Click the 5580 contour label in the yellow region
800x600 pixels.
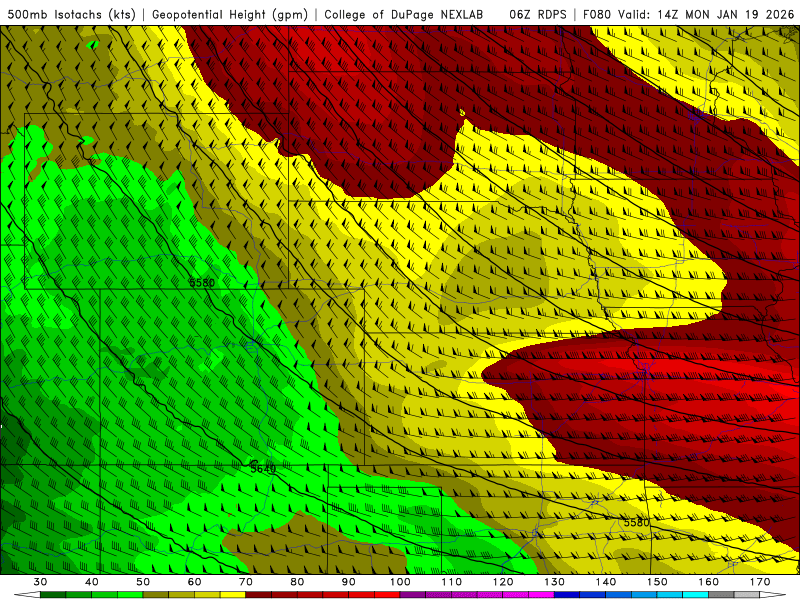pyautogui.click(x=637, y=522)
